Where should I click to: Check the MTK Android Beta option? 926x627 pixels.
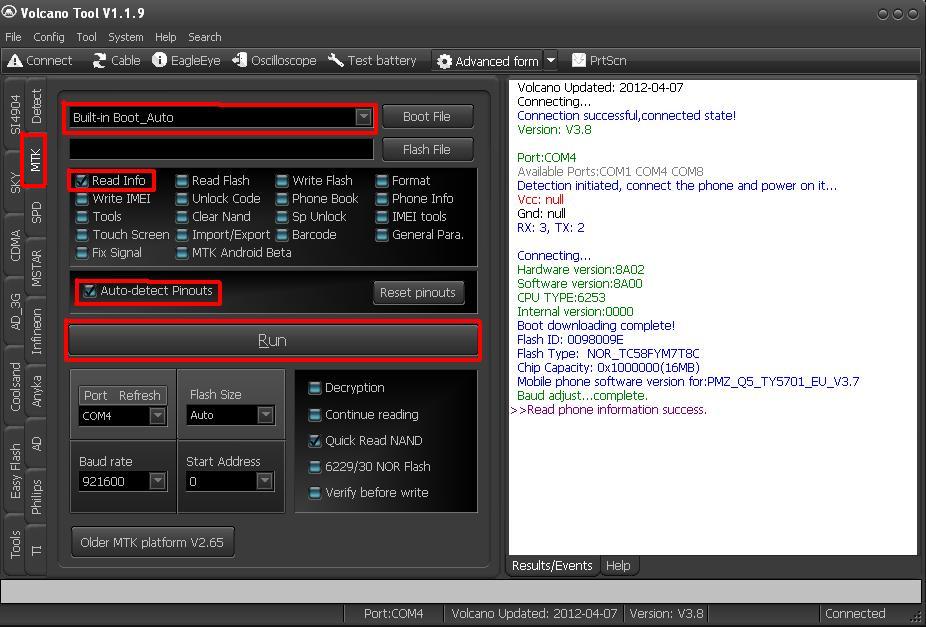[182, 253]
